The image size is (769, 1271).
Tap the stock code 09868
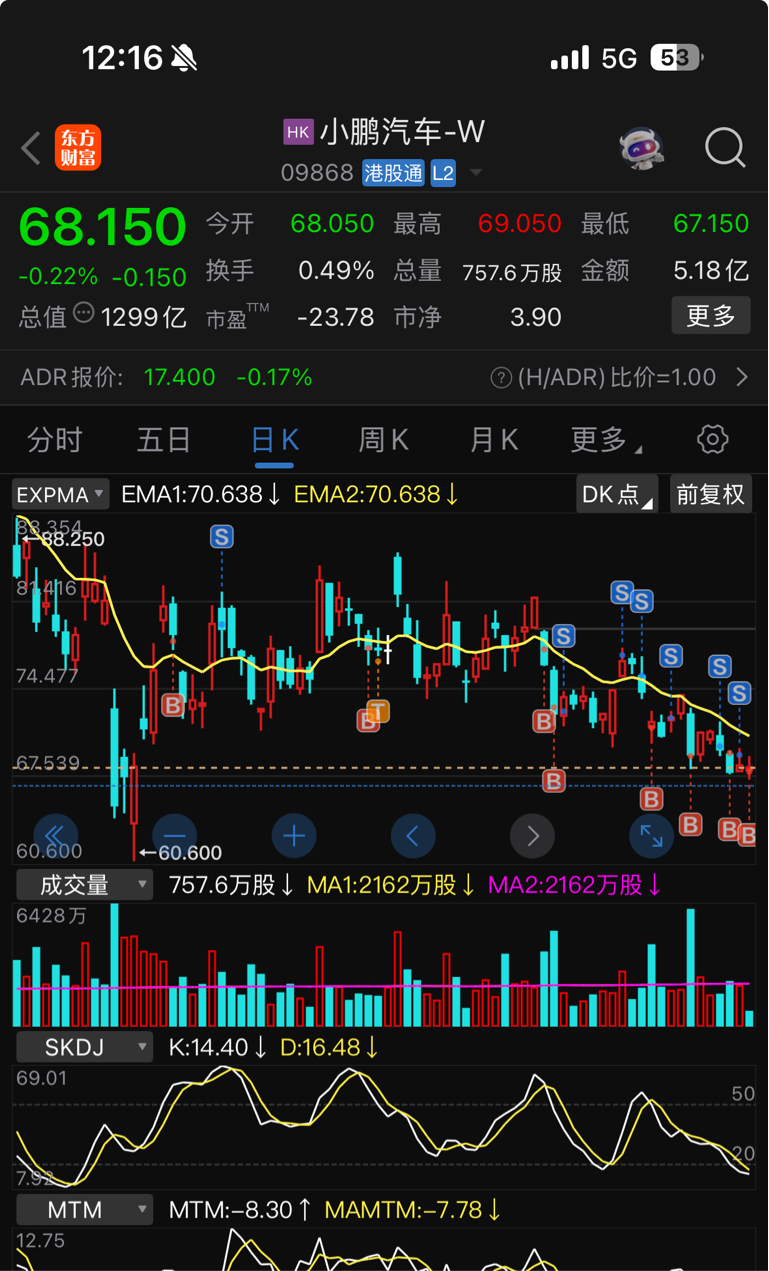click(x=317, y=173)
